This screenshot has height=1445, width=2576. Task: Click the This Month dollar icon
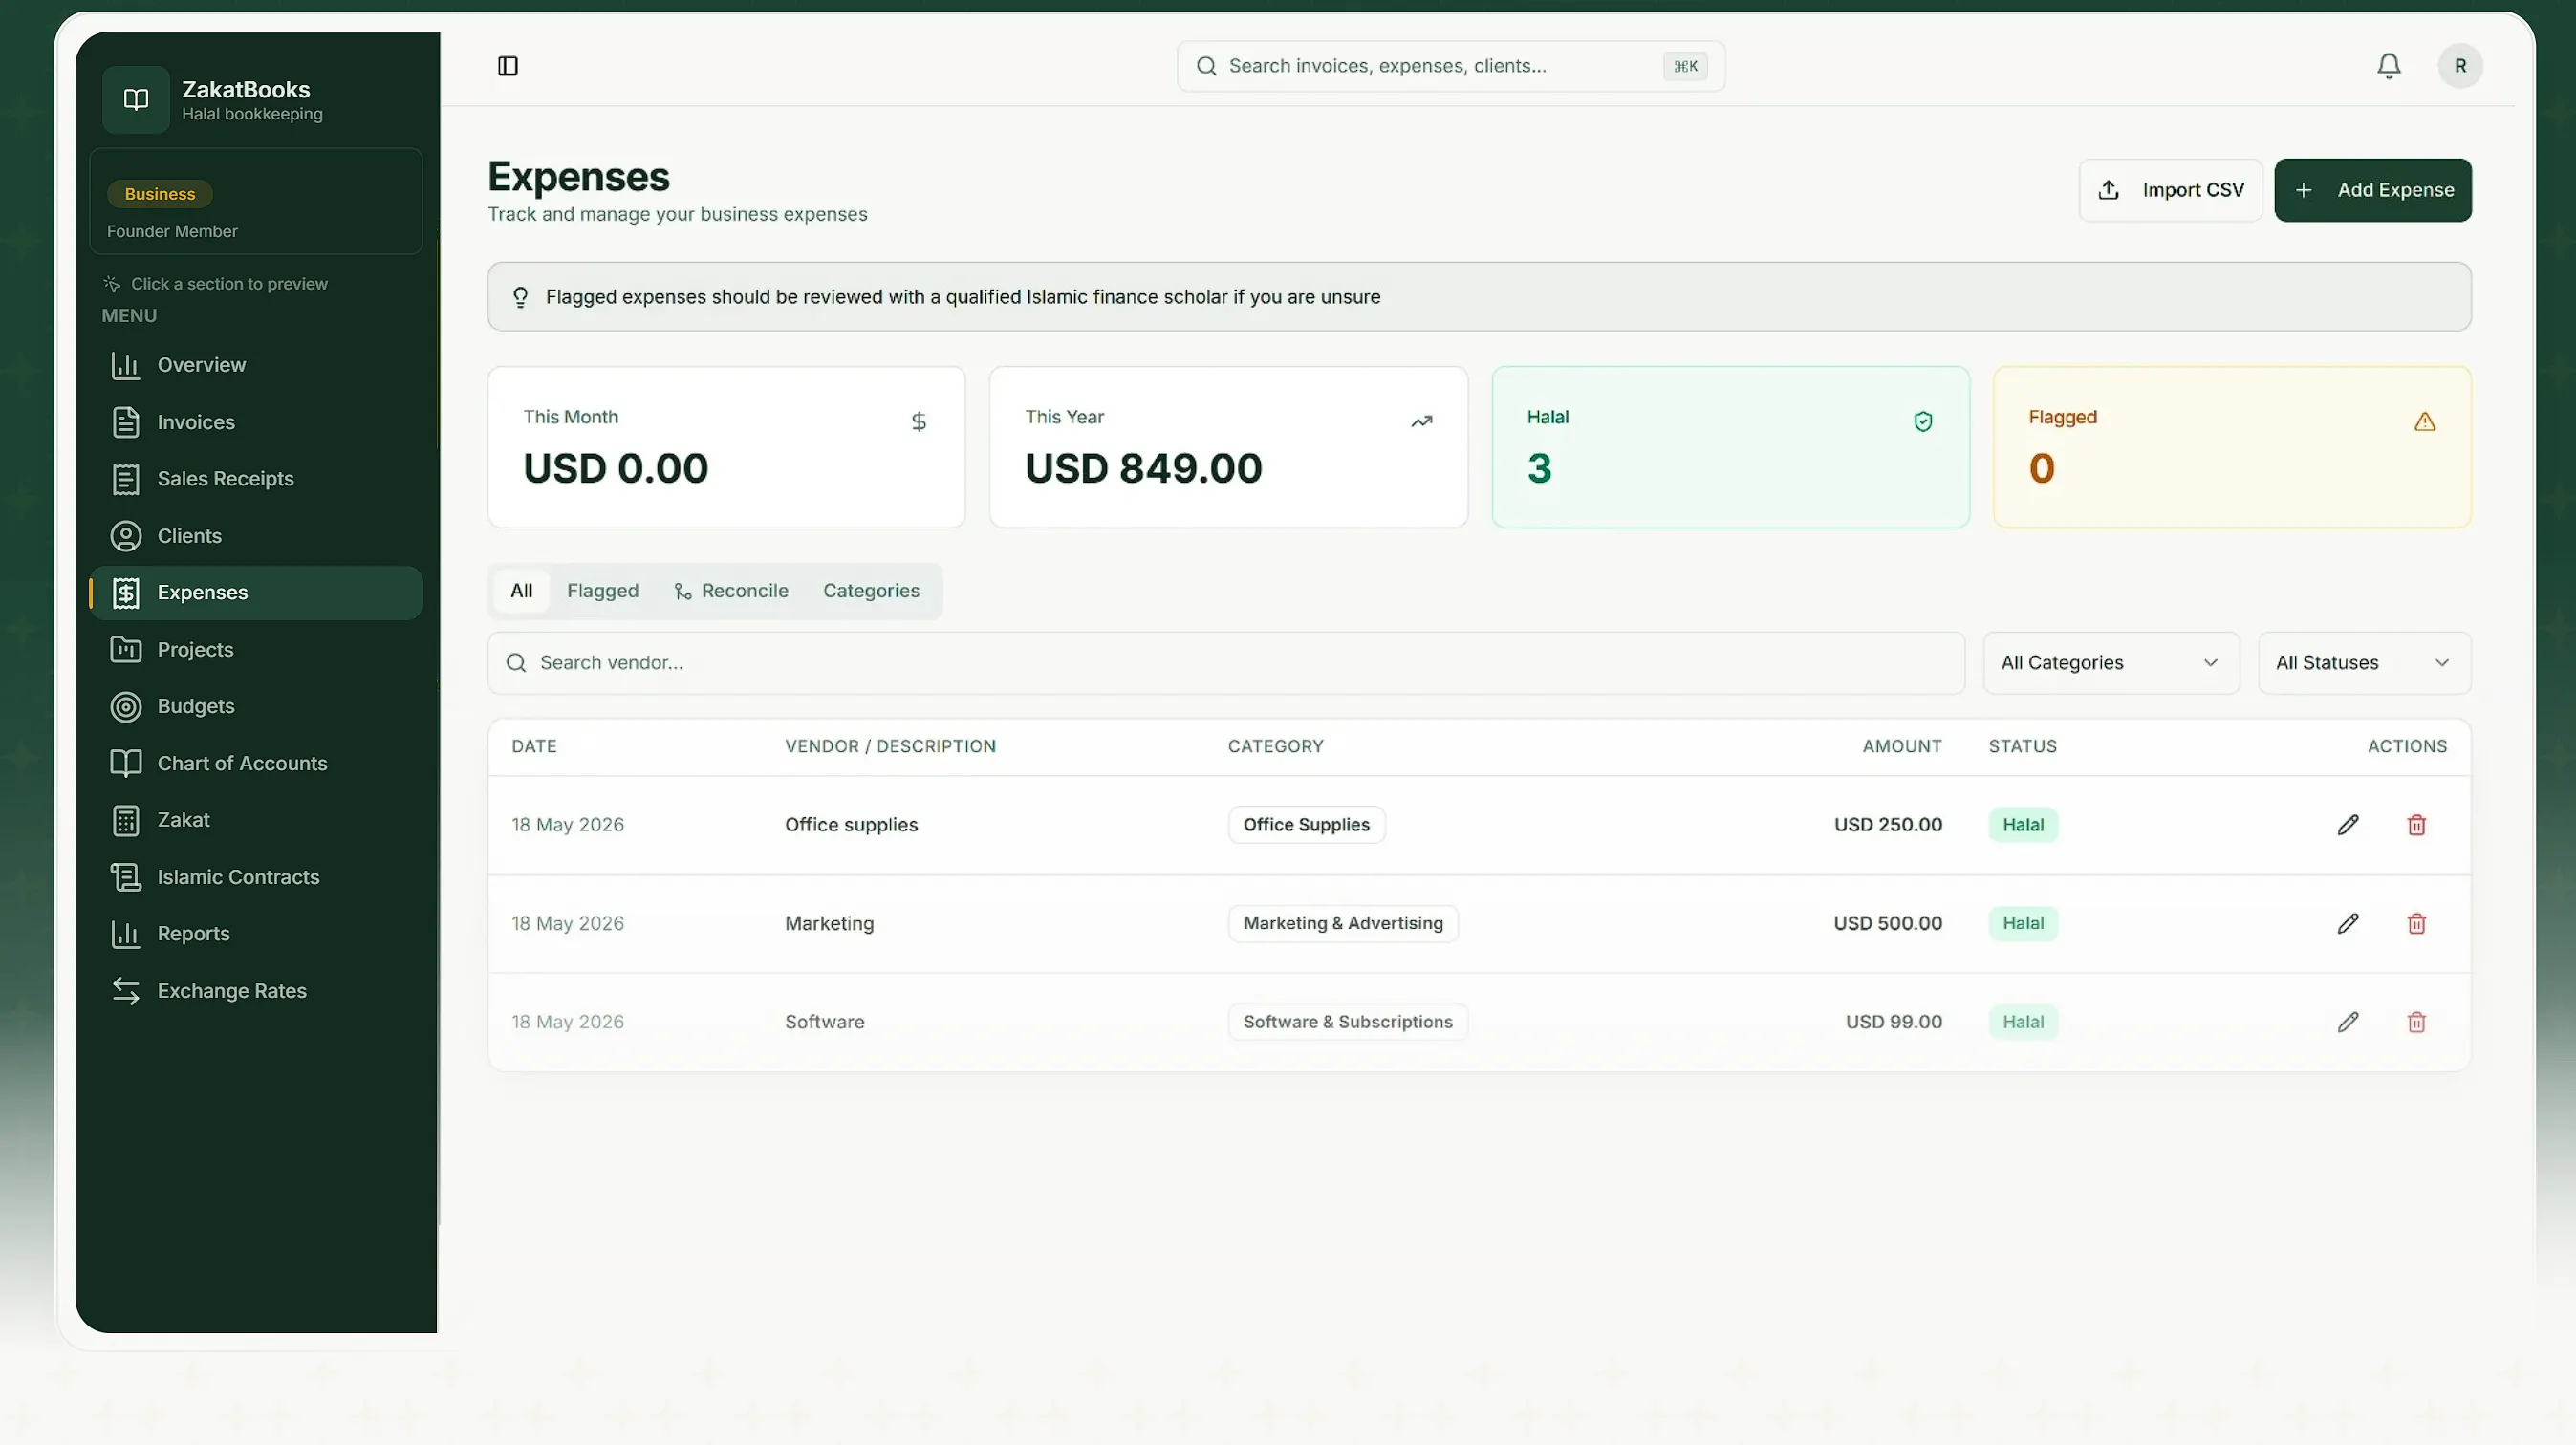pos(918,422)
